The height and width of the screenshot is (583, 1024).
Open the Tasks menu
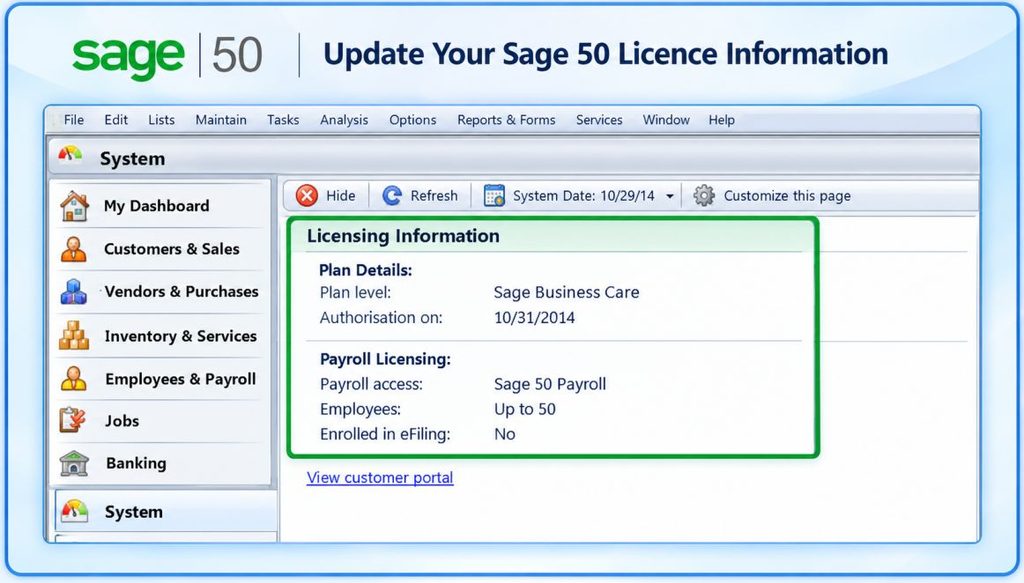point(283,119)
